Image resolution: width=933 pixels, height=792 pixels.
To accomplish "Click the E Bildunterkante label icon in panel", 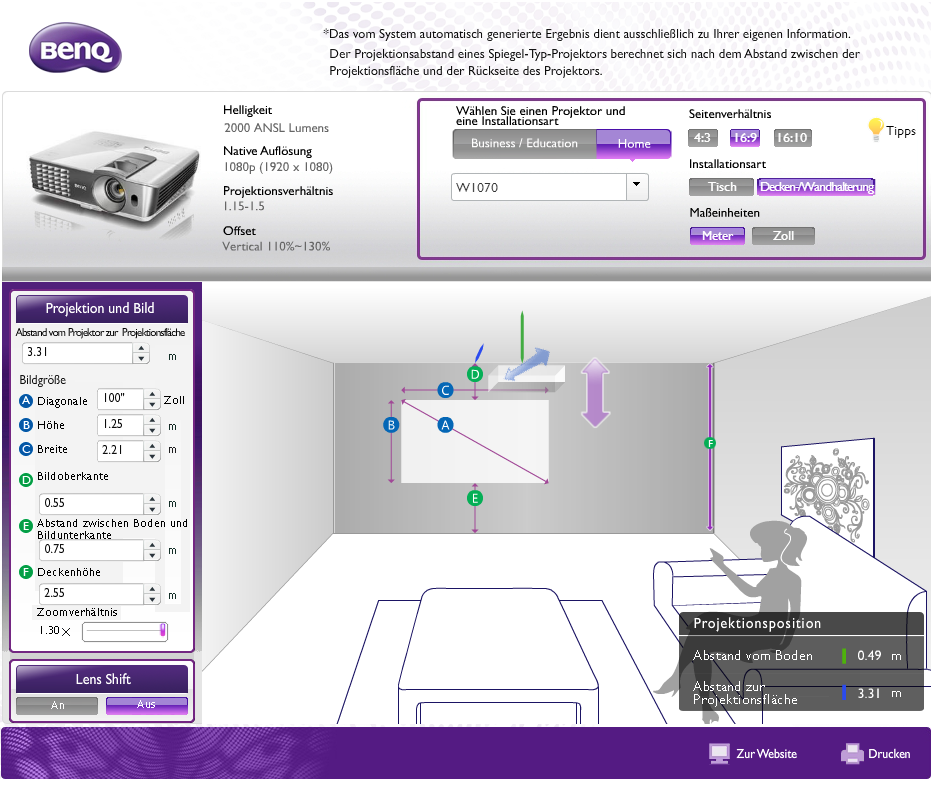I will tap(26, 526).
